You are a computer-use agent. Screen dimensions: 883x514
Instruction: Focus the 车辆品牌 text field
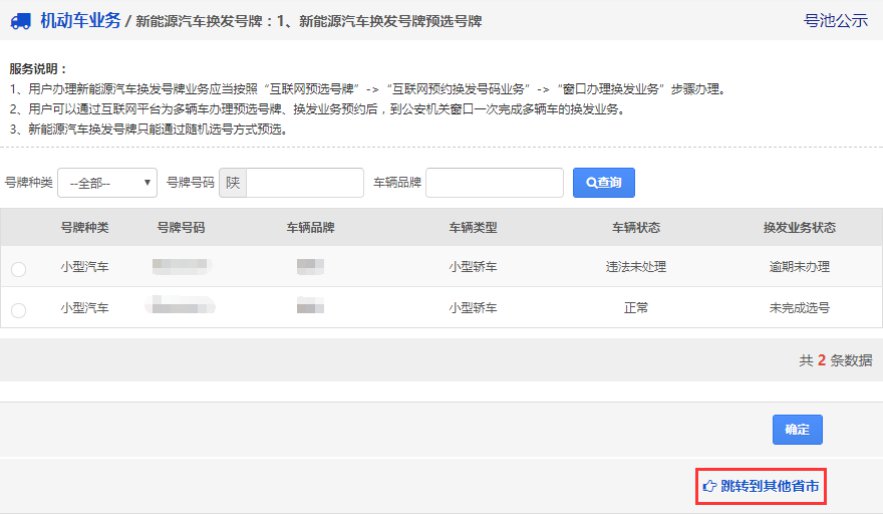coord(494,183)
